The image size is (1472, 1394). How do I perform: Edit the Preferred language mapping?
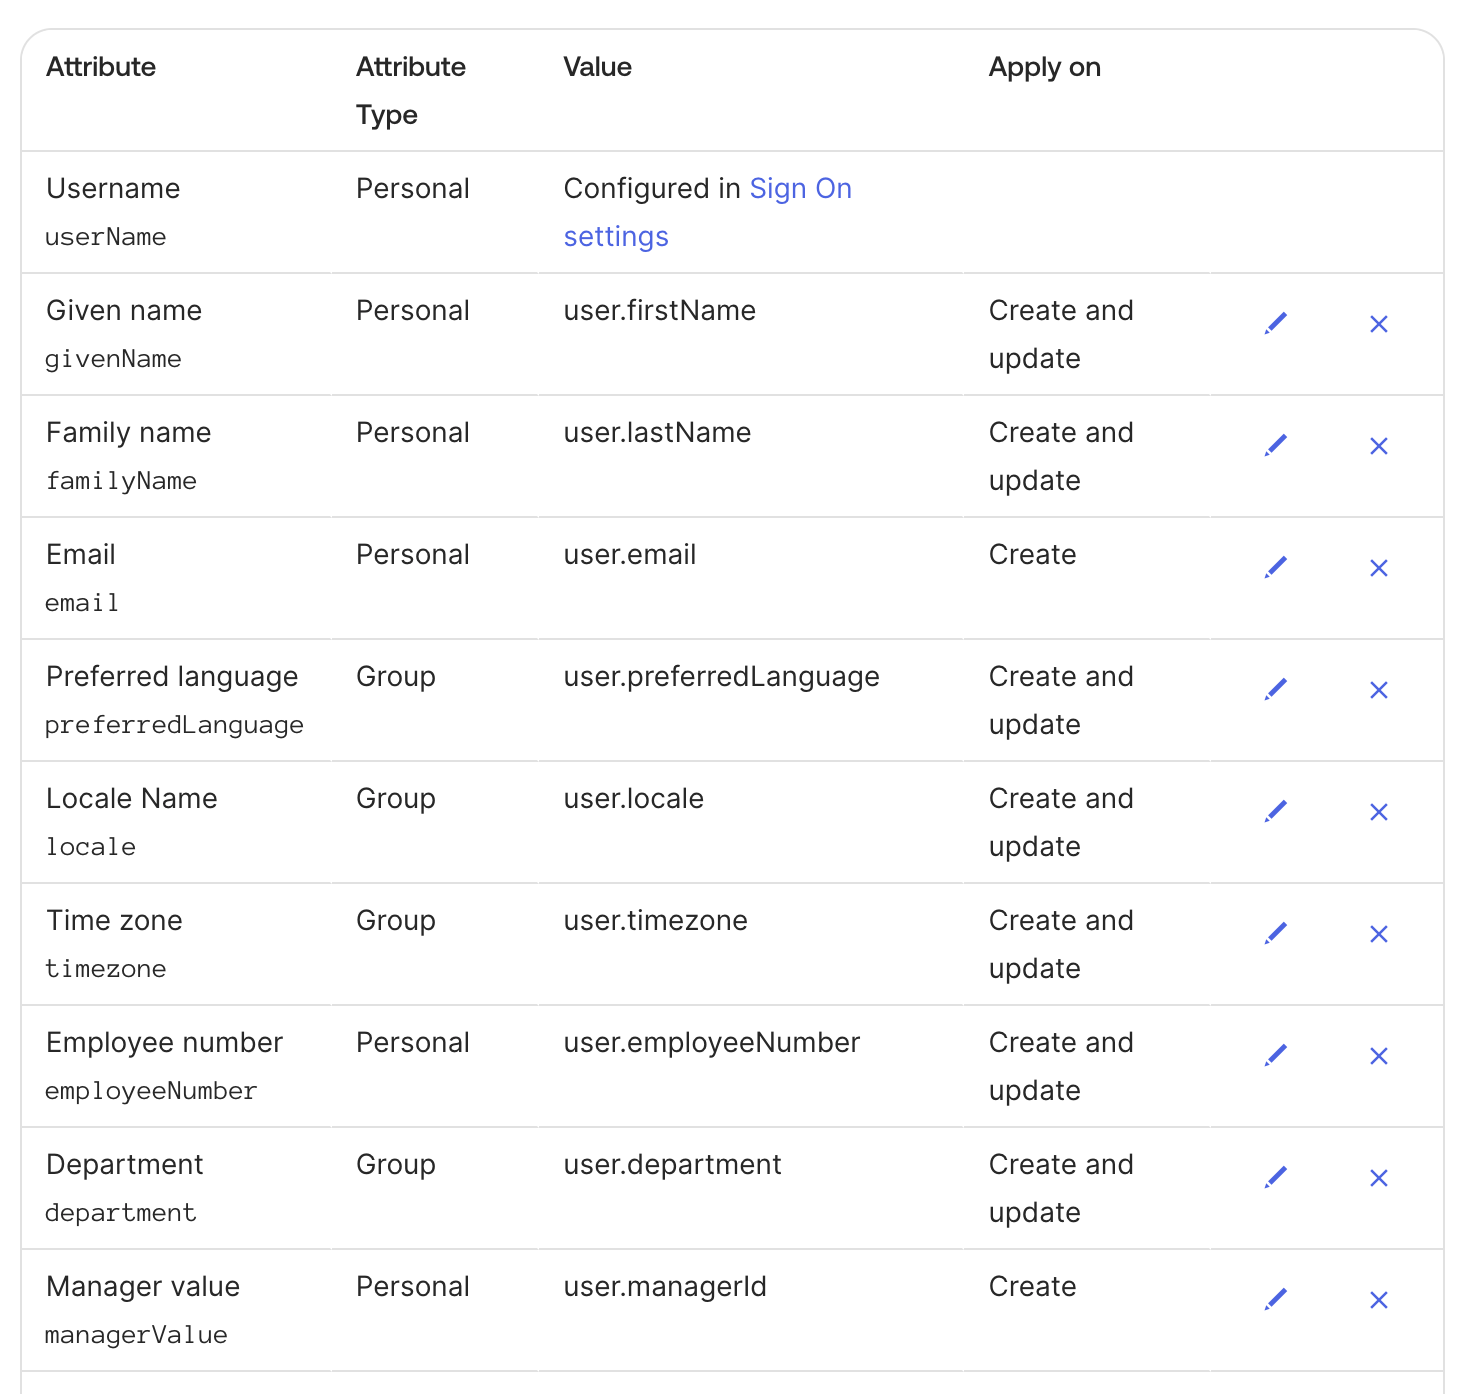(x=1276, y=688)
